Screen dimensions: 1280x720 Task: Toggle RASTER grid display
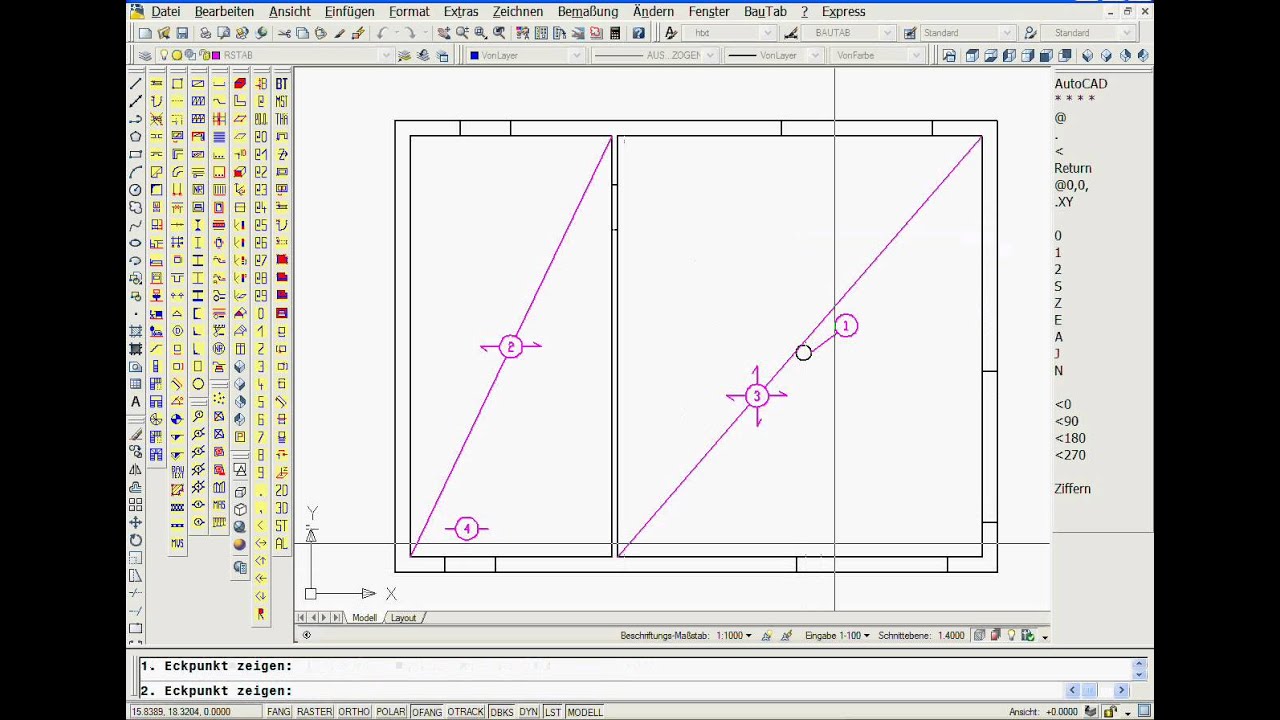click(x=314, y=712)
